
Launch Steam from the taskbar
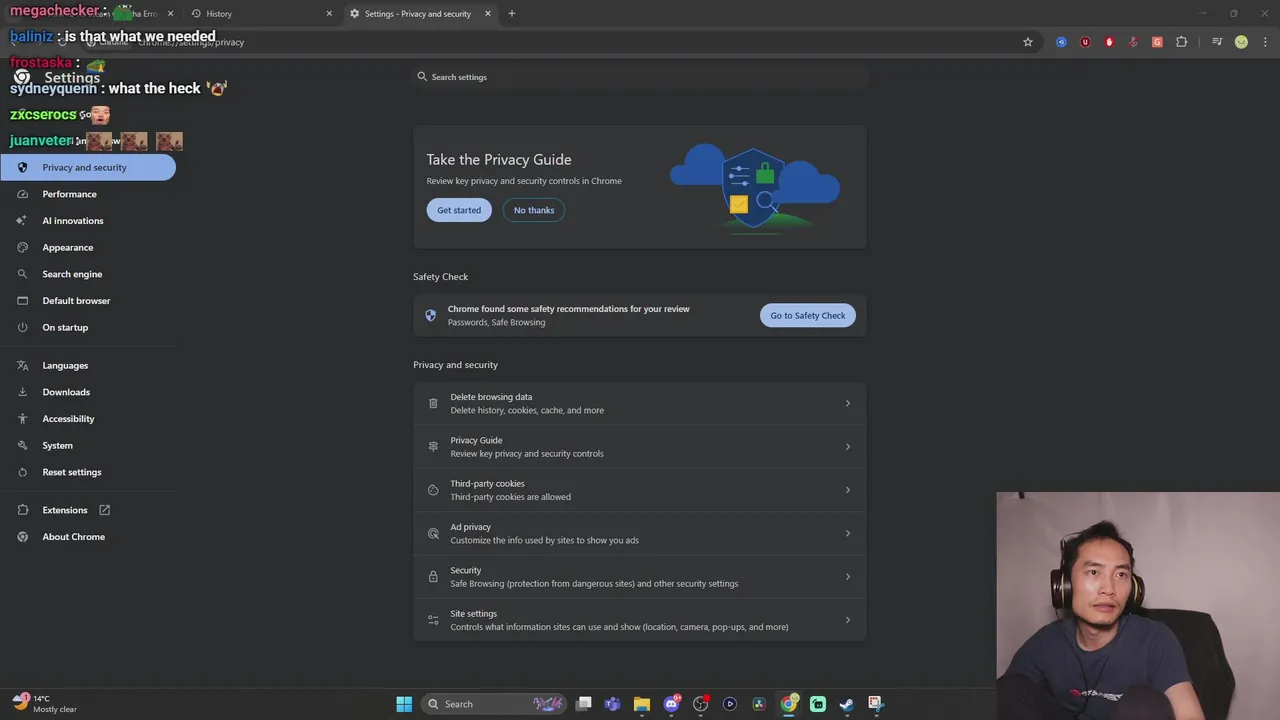pos(846,704)
